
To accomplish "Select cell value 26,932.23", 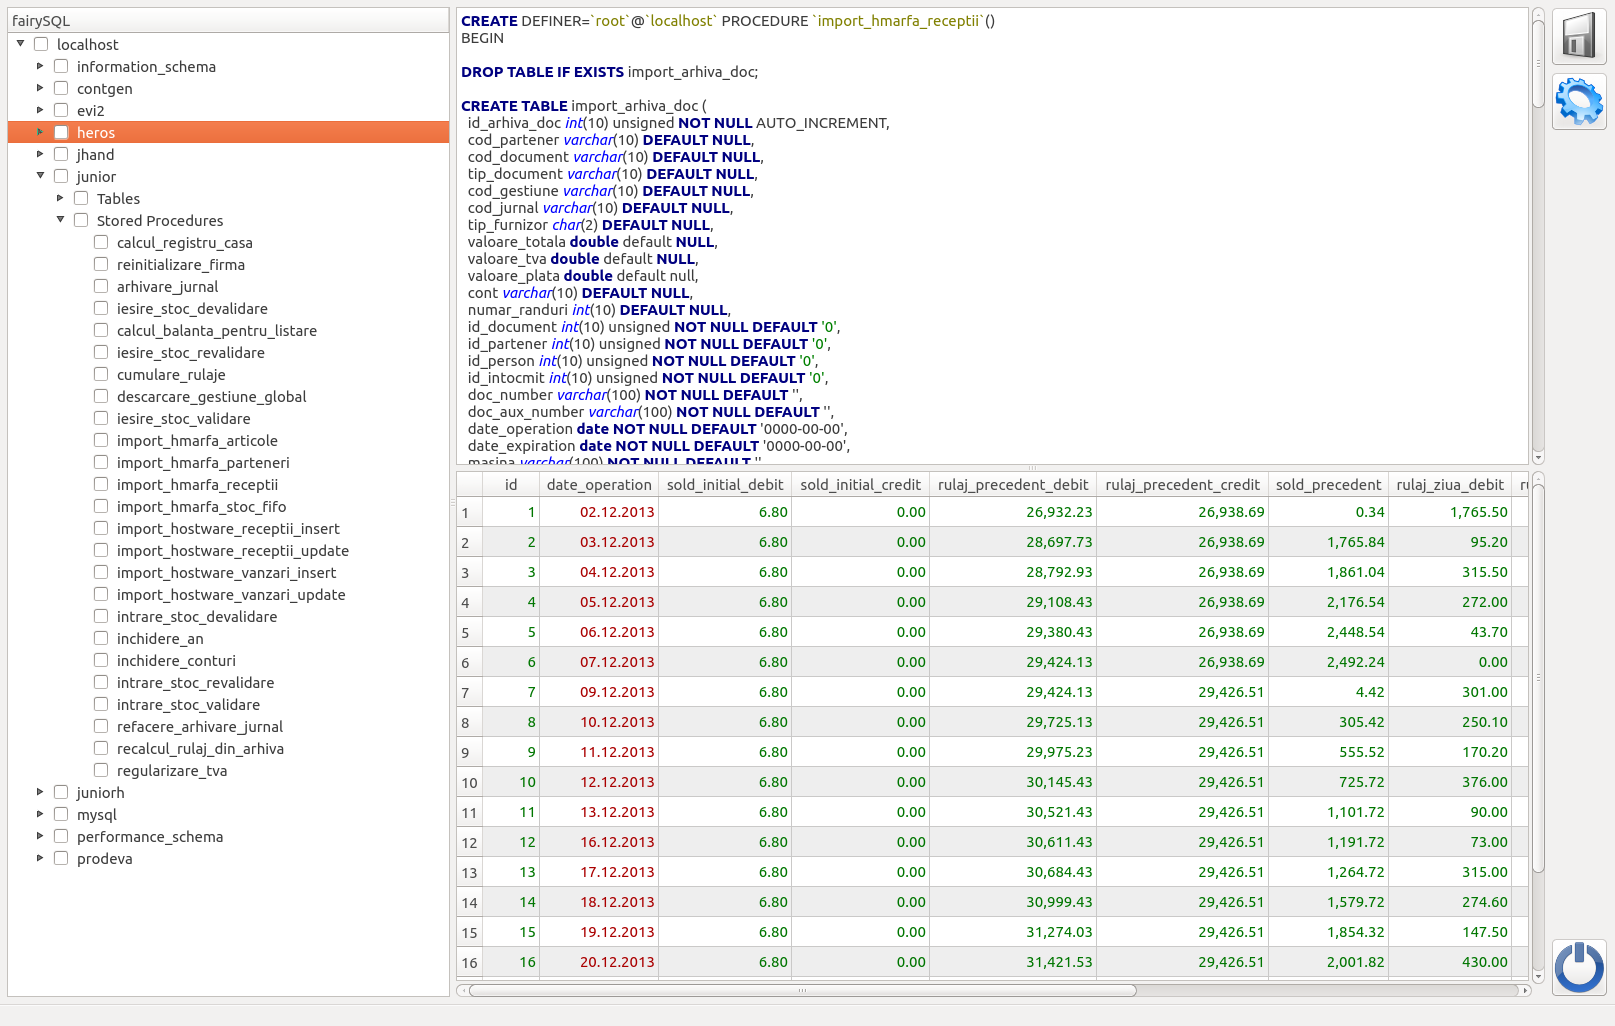I will coord(1013,512).
